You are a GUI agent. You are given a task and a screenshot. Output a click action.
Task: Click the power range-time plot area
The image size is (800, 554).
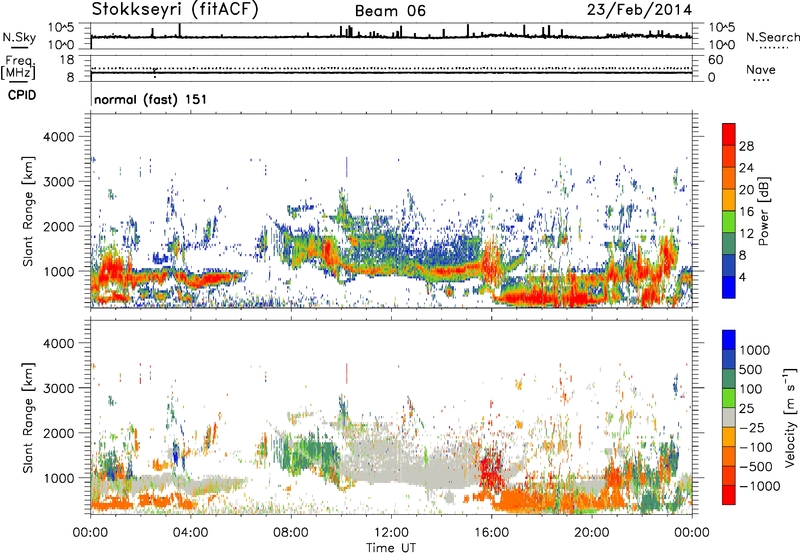tap(391, 211)
